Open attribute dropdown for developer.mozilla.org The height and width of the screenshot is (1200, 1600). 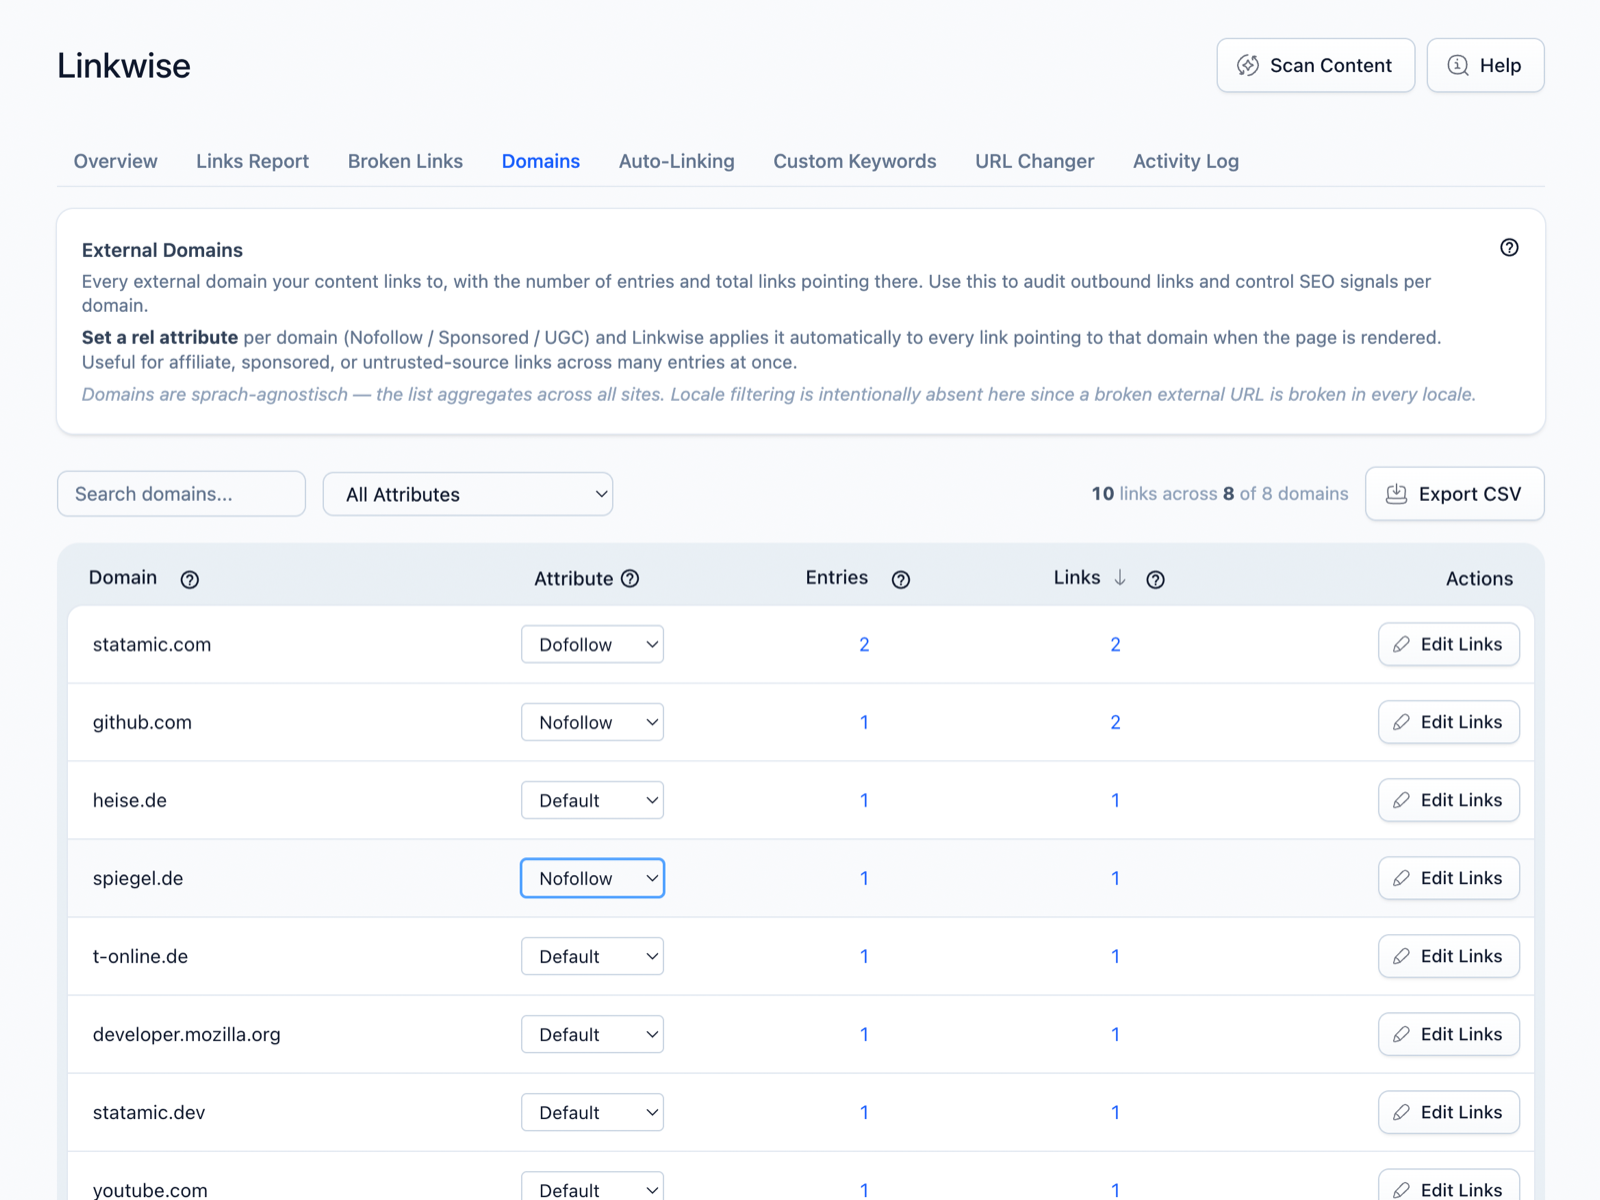click(592, 1034)
